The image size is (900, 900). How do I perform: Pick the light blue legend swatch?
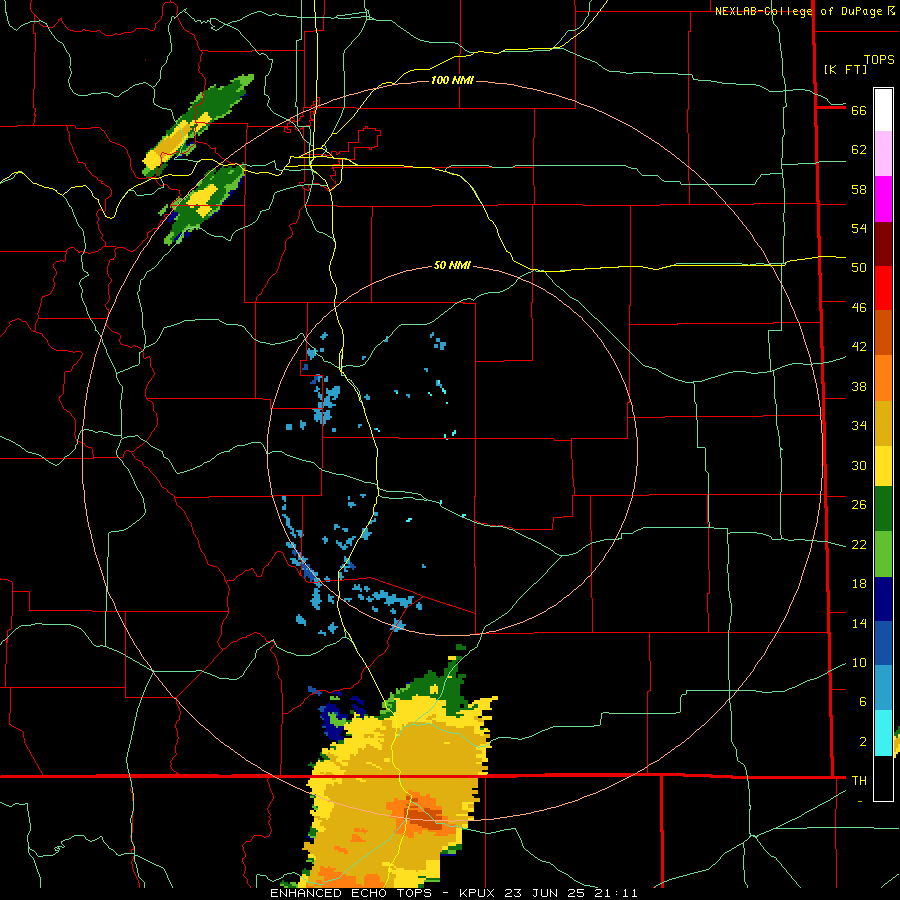tap(883, 688)
